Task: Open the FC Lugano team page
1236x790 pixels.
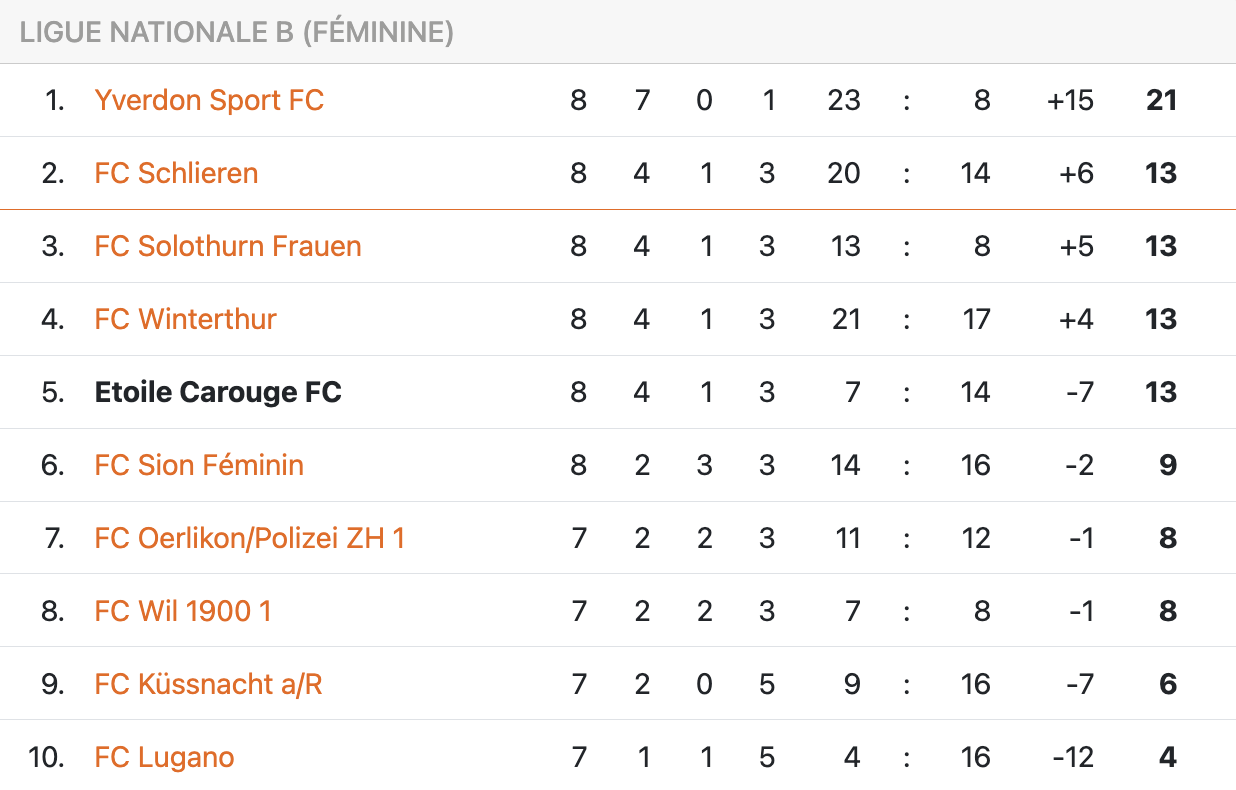Action: [x=164, y=757]
